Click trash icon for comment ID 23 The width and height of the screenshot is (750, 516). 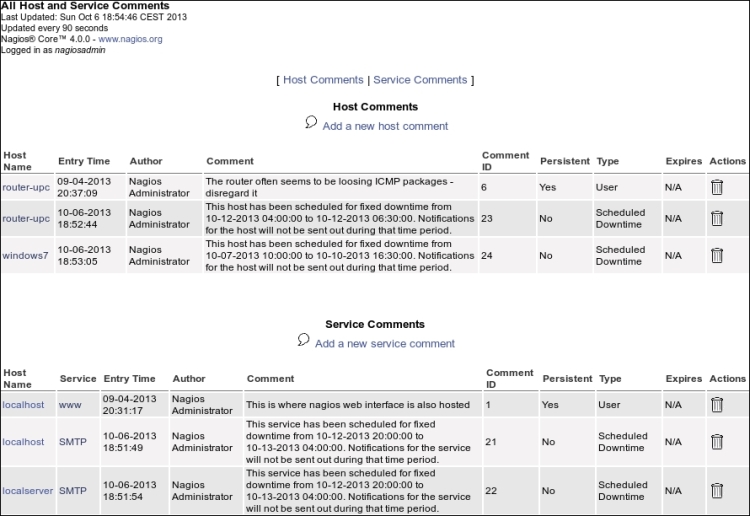pyautogui.click(x=717, y=219)
